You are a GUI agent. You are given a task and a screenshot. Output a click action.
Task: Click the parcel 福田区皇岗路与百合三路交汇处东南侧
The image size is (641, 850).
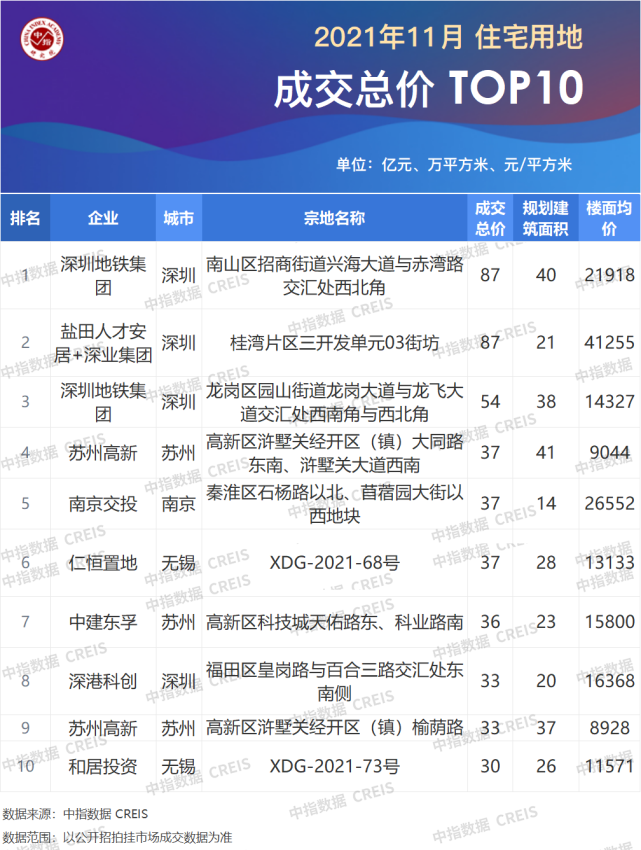pos(334,681)
